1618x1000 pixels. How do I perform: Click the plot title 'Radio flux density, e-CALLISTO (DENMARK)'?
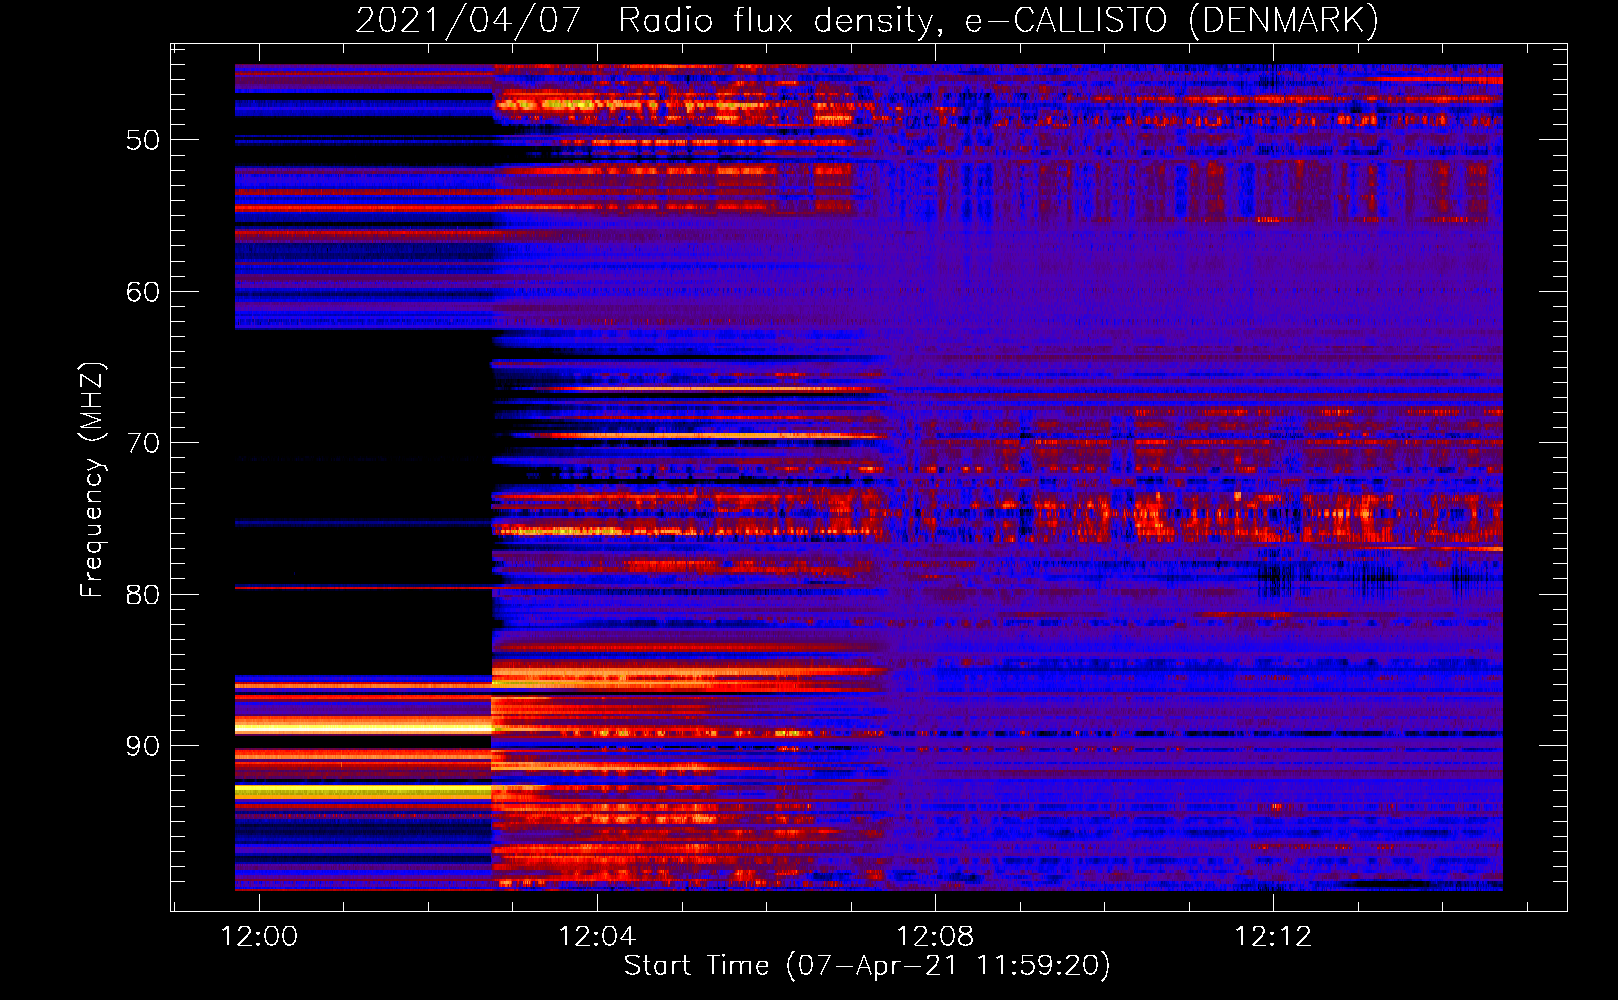click(998, 20)
